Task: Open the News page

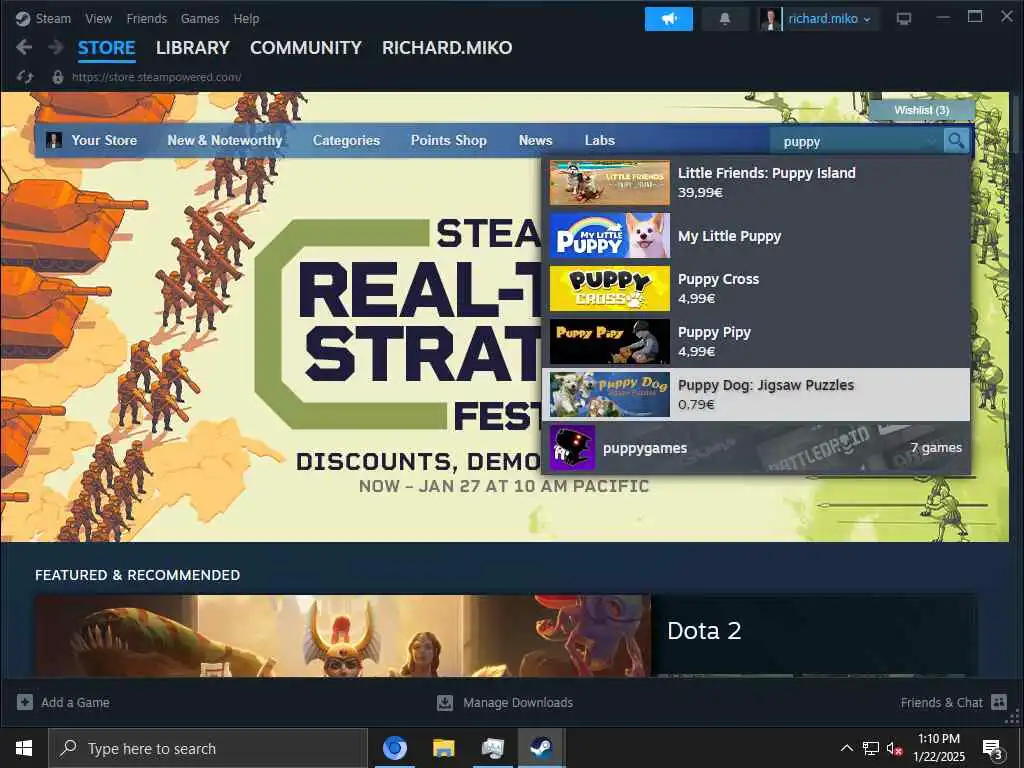Action: tap(536, 140)
